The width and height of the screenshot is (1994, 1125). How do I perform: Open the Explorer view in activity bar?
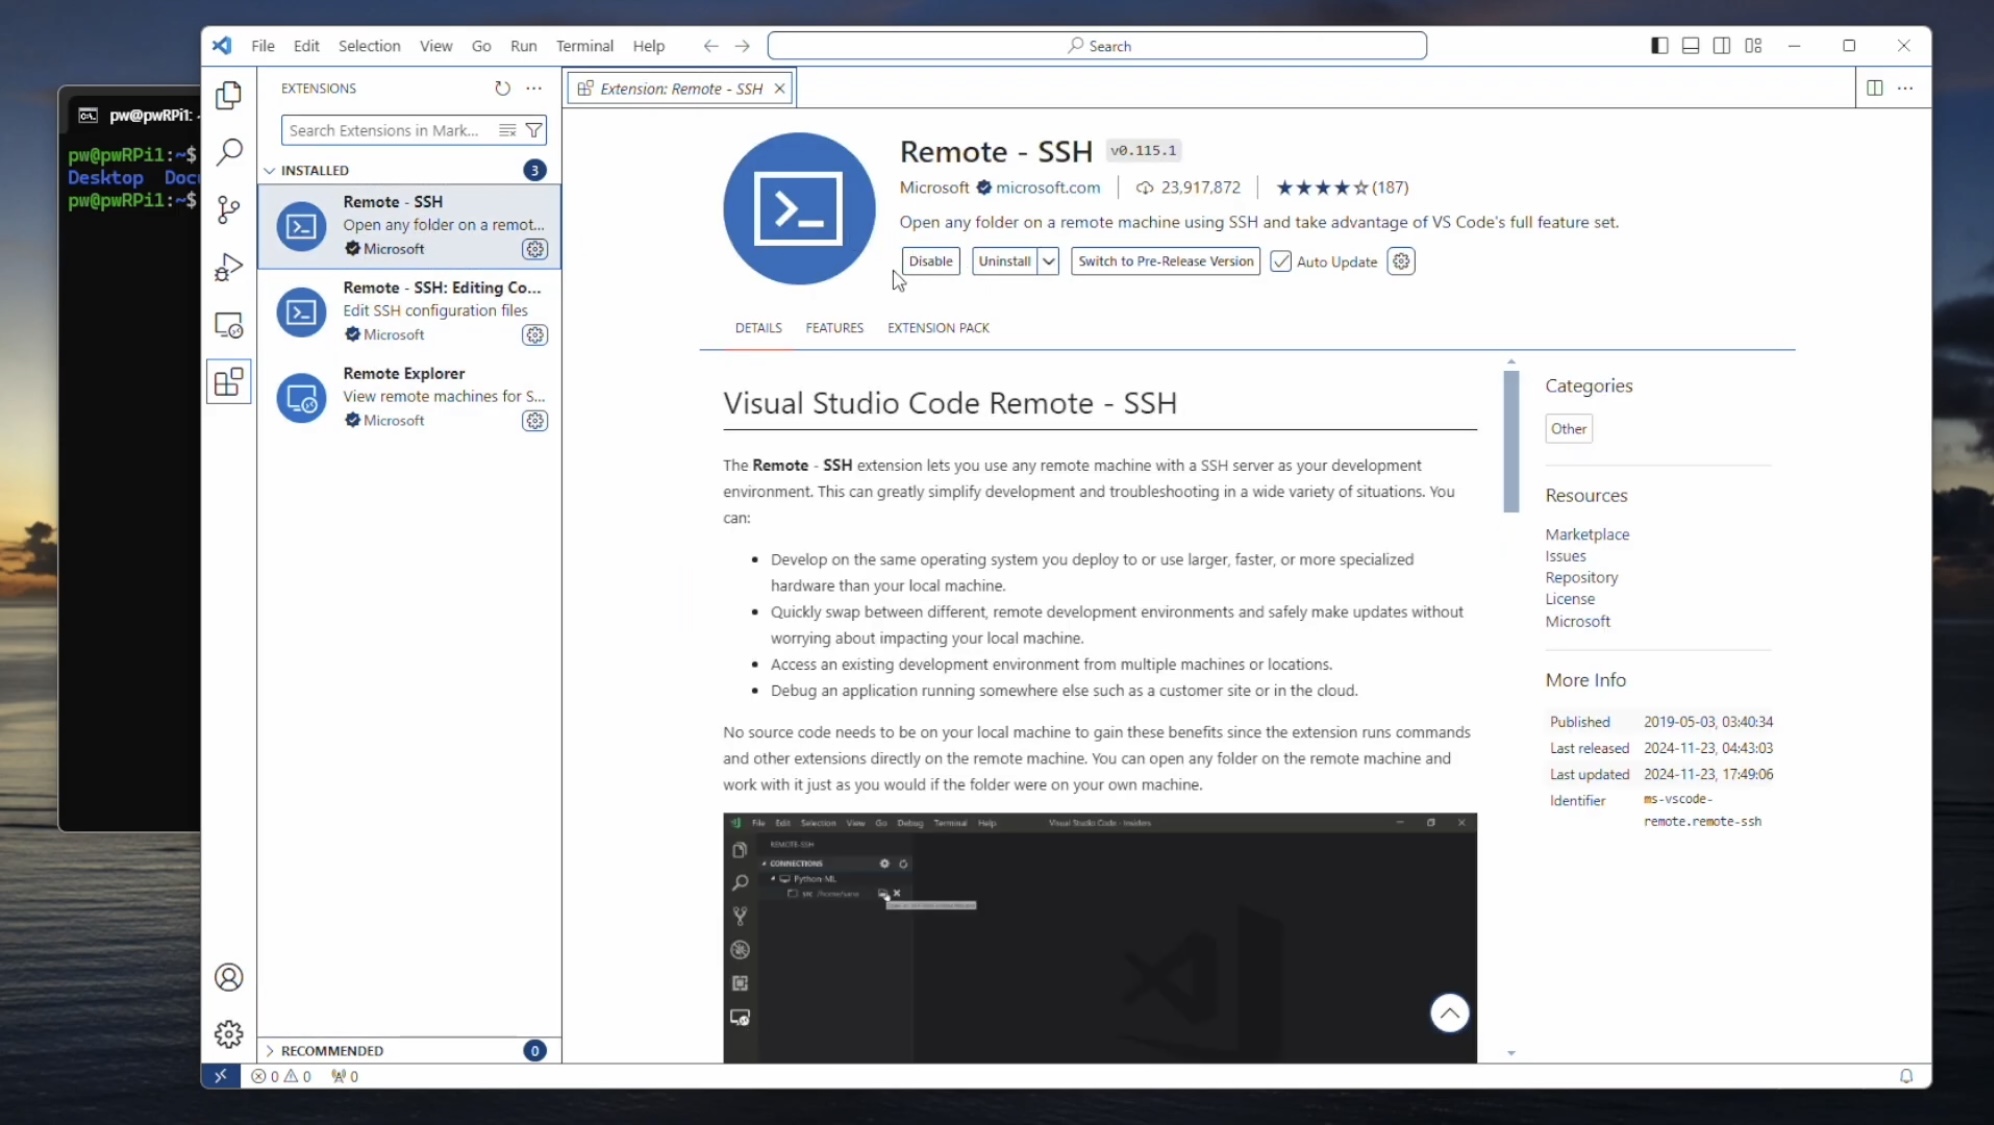click(x=229, y=95)
